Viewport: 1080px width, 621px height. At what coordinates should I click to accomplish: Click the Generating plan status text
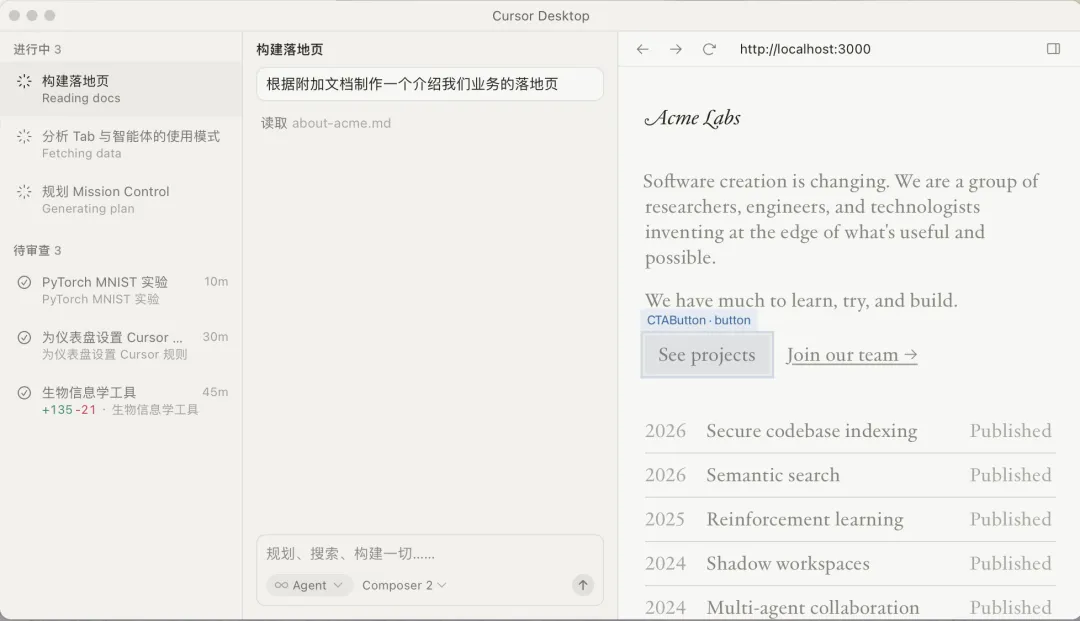[88, 209]
